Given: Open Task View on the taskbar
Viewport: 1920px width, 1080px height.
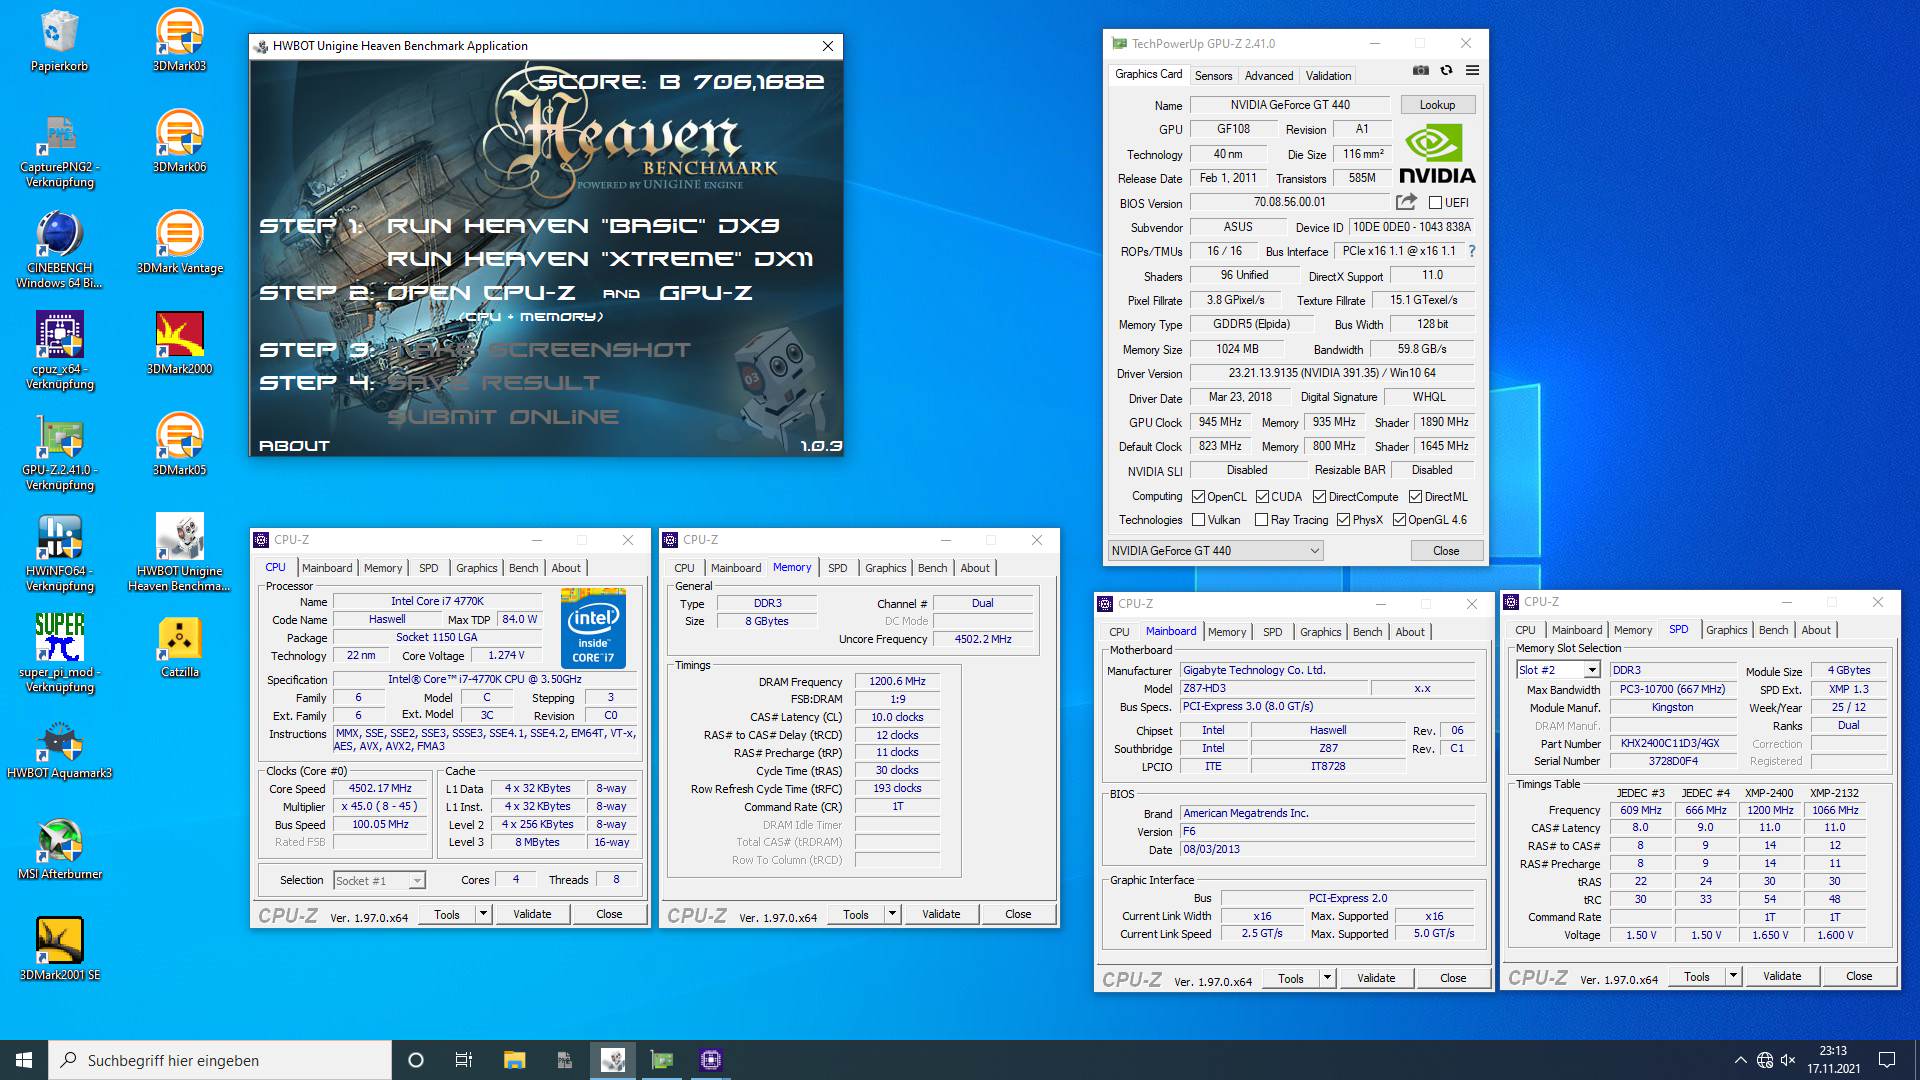Looking at the screenshot, I should (x=464, y=1060).
